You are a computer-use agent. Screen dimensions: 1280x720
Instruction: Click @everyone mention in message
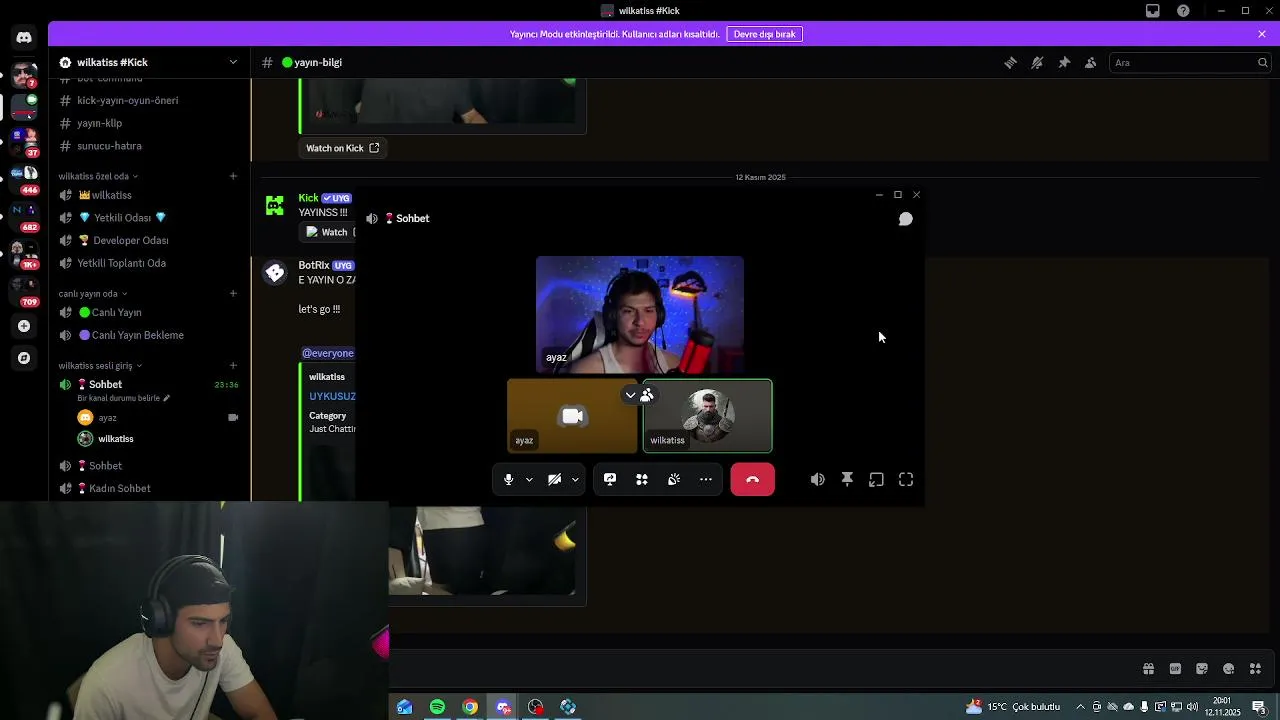tap(328, 353)
